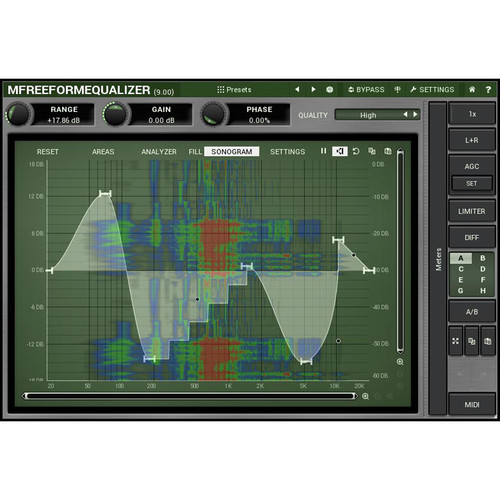Click the horizontal zoom magnifier icon

tap(365, 396)
